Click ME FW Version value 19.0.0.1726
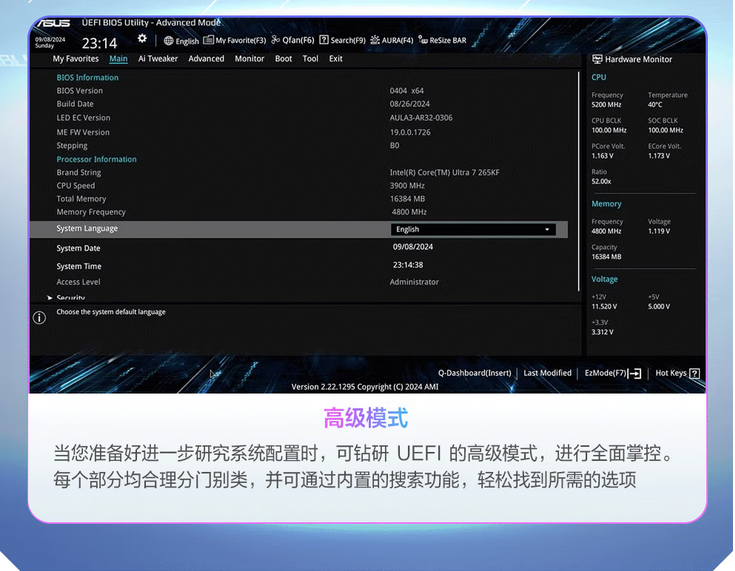The width and height of the screenshot is (735, 571). click(x=410, y=132)
